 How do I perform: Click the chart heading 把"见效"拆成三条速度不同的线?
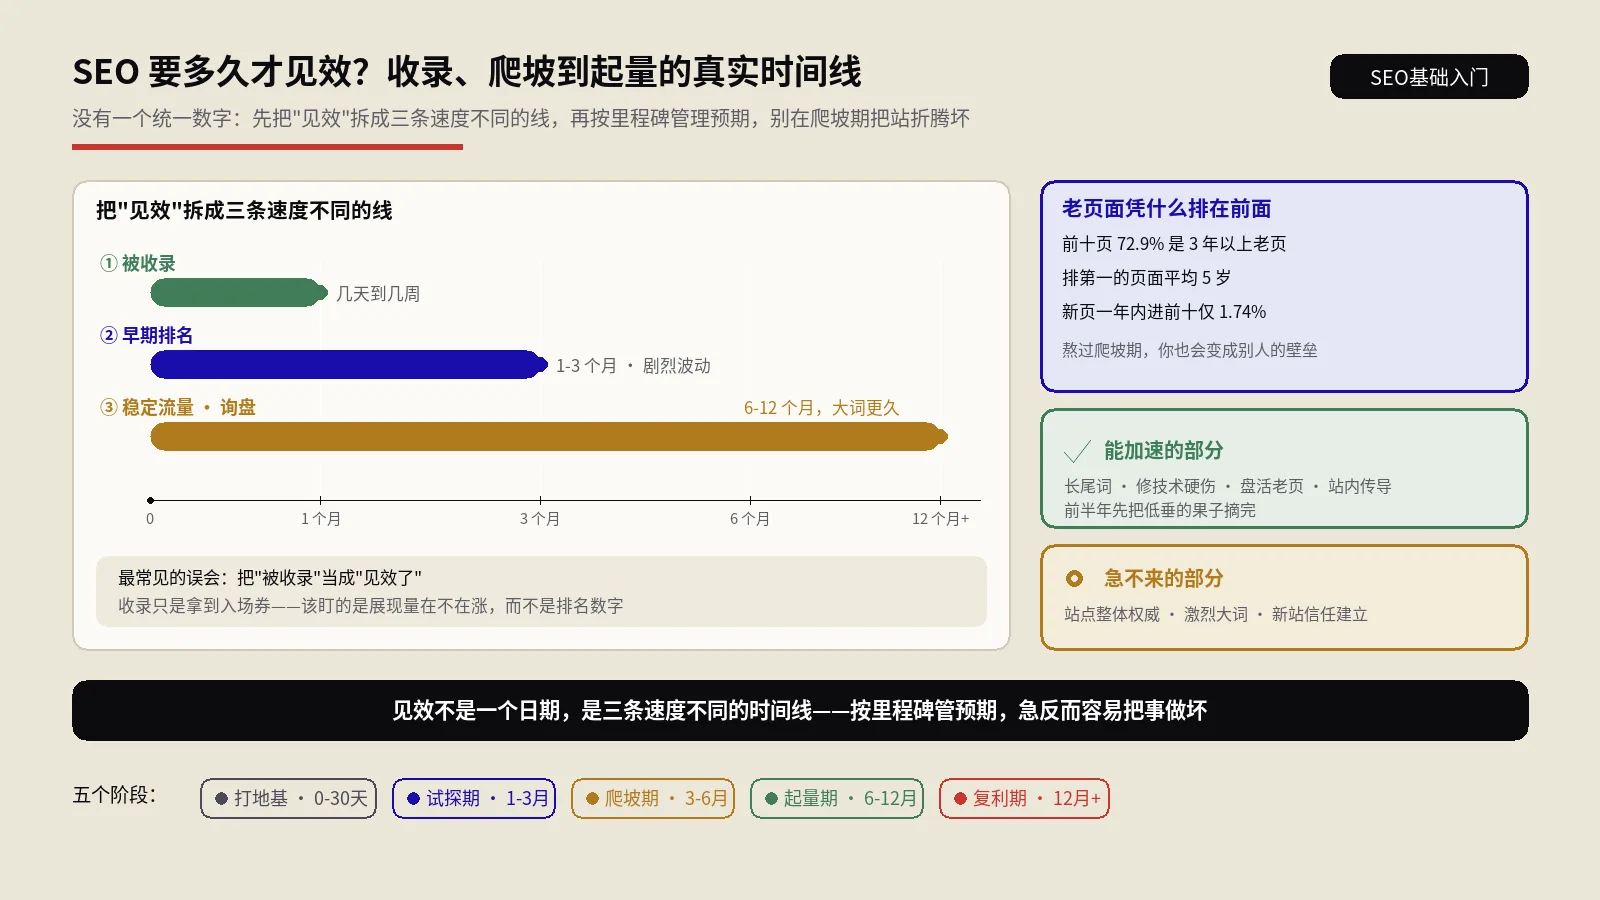click(244, 210)
